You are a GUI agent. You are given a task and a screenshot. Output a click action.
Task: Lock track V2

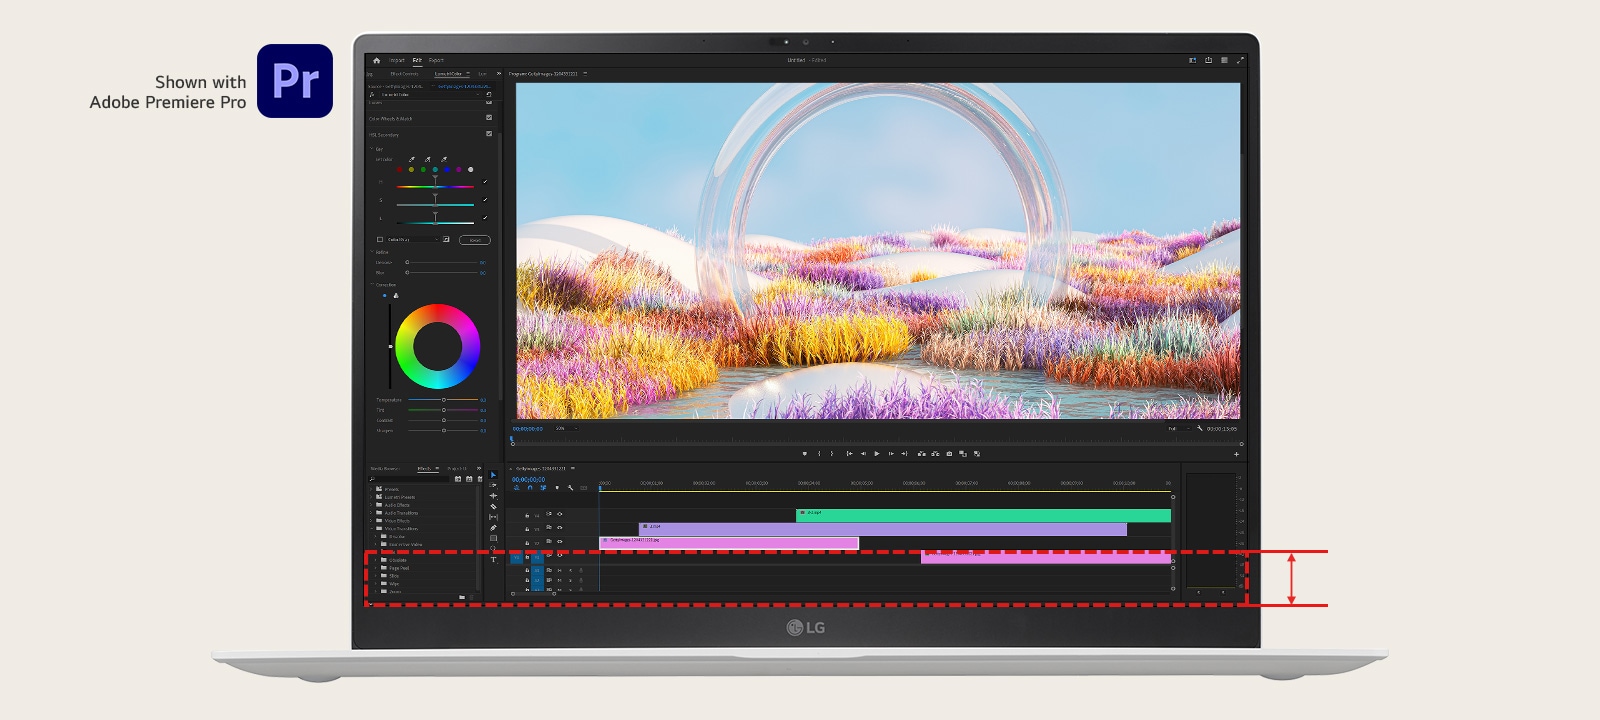coord(527,543)
